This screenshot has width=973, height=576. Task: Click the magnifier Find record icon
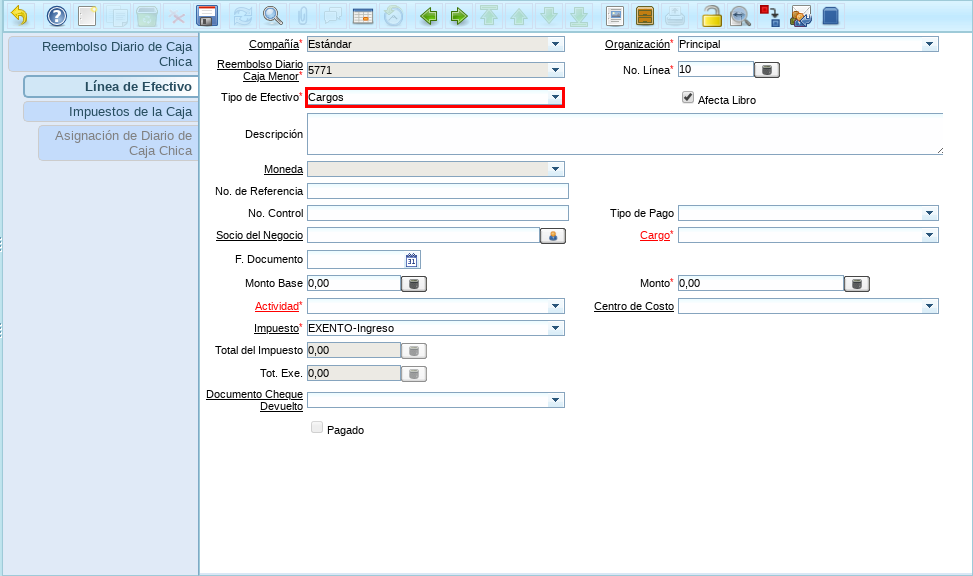(272, 16)
